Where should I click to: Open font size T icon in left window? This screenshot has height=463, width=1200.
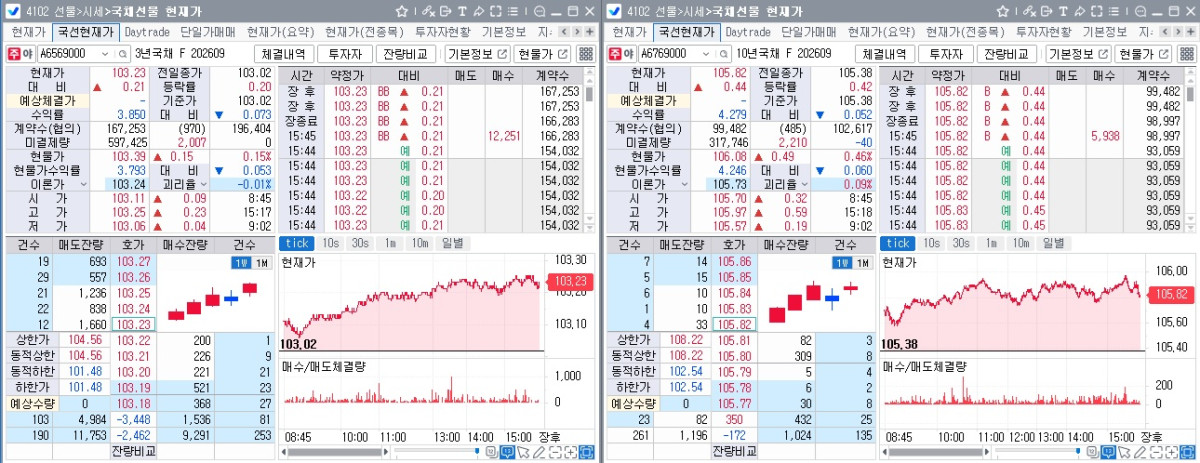(462, 11)
